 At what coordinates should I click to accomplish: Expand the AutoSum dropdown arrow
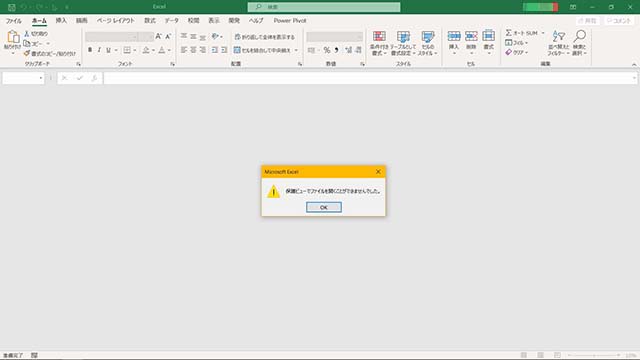[543, 33]
